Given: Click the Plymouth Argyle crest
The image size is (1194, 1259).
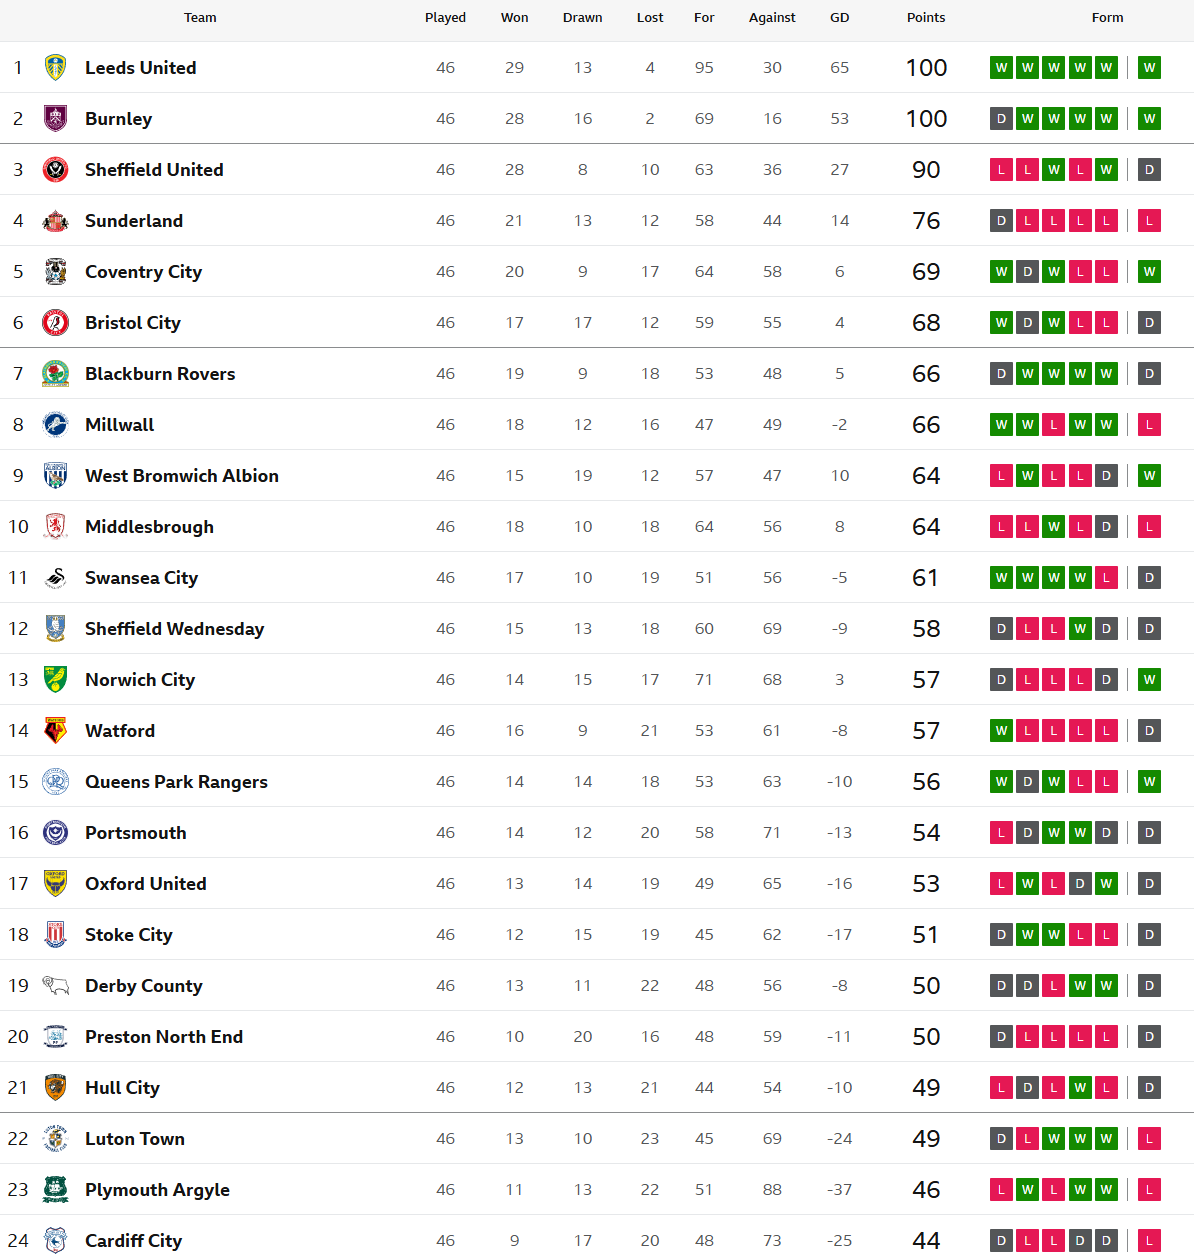Looking at the screenshot, I should pos(56,1190).
